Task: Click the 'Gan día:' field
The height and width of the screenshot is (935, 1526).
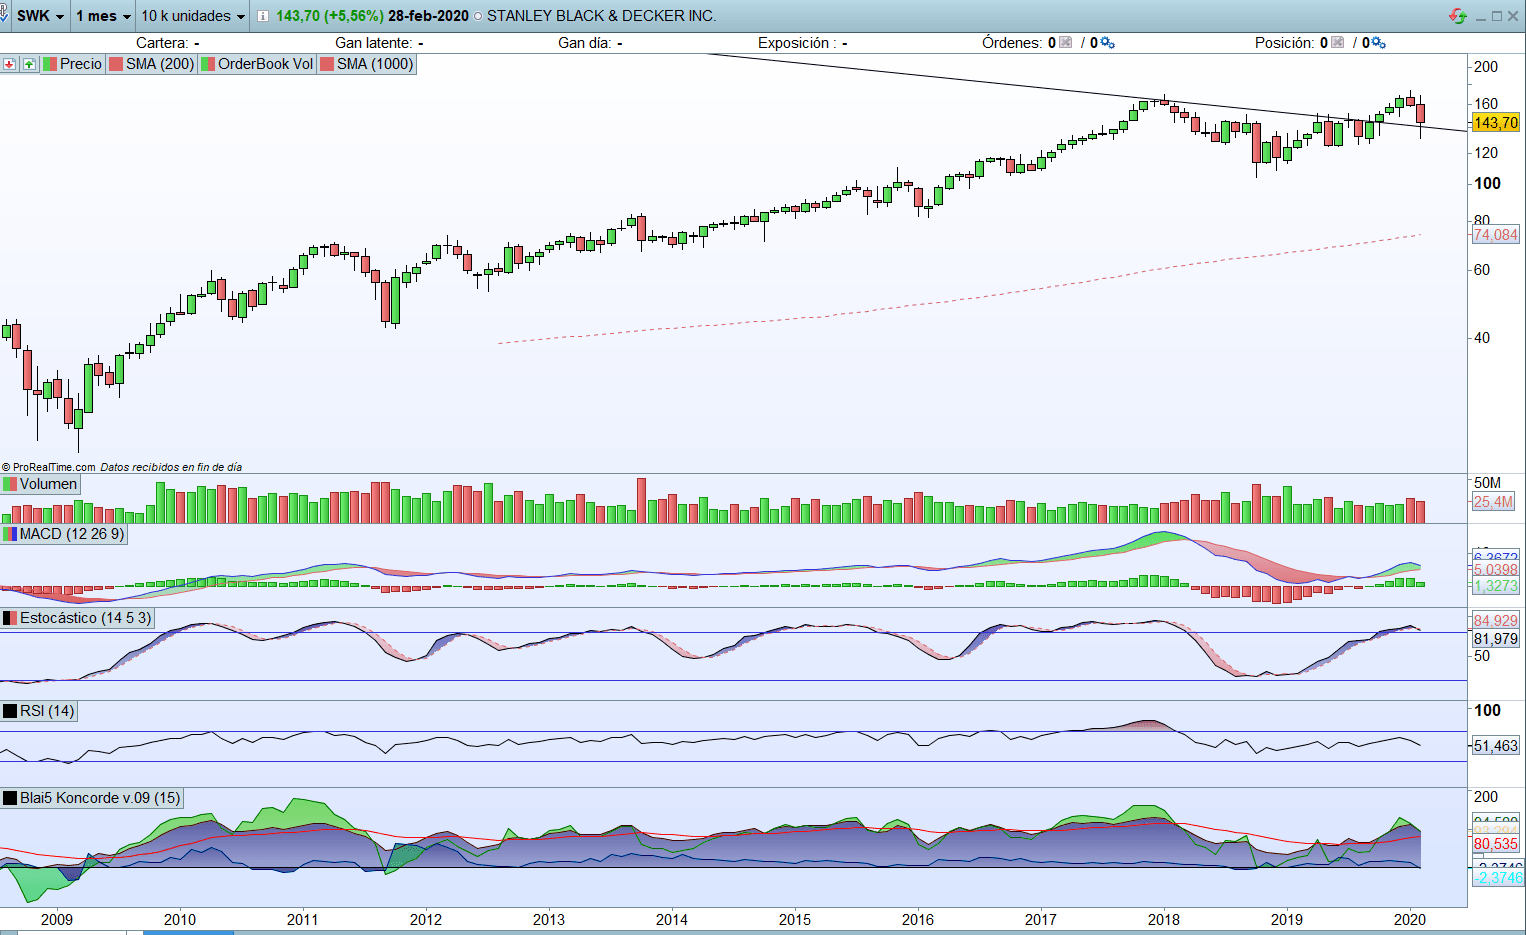Action: point(590,43)
